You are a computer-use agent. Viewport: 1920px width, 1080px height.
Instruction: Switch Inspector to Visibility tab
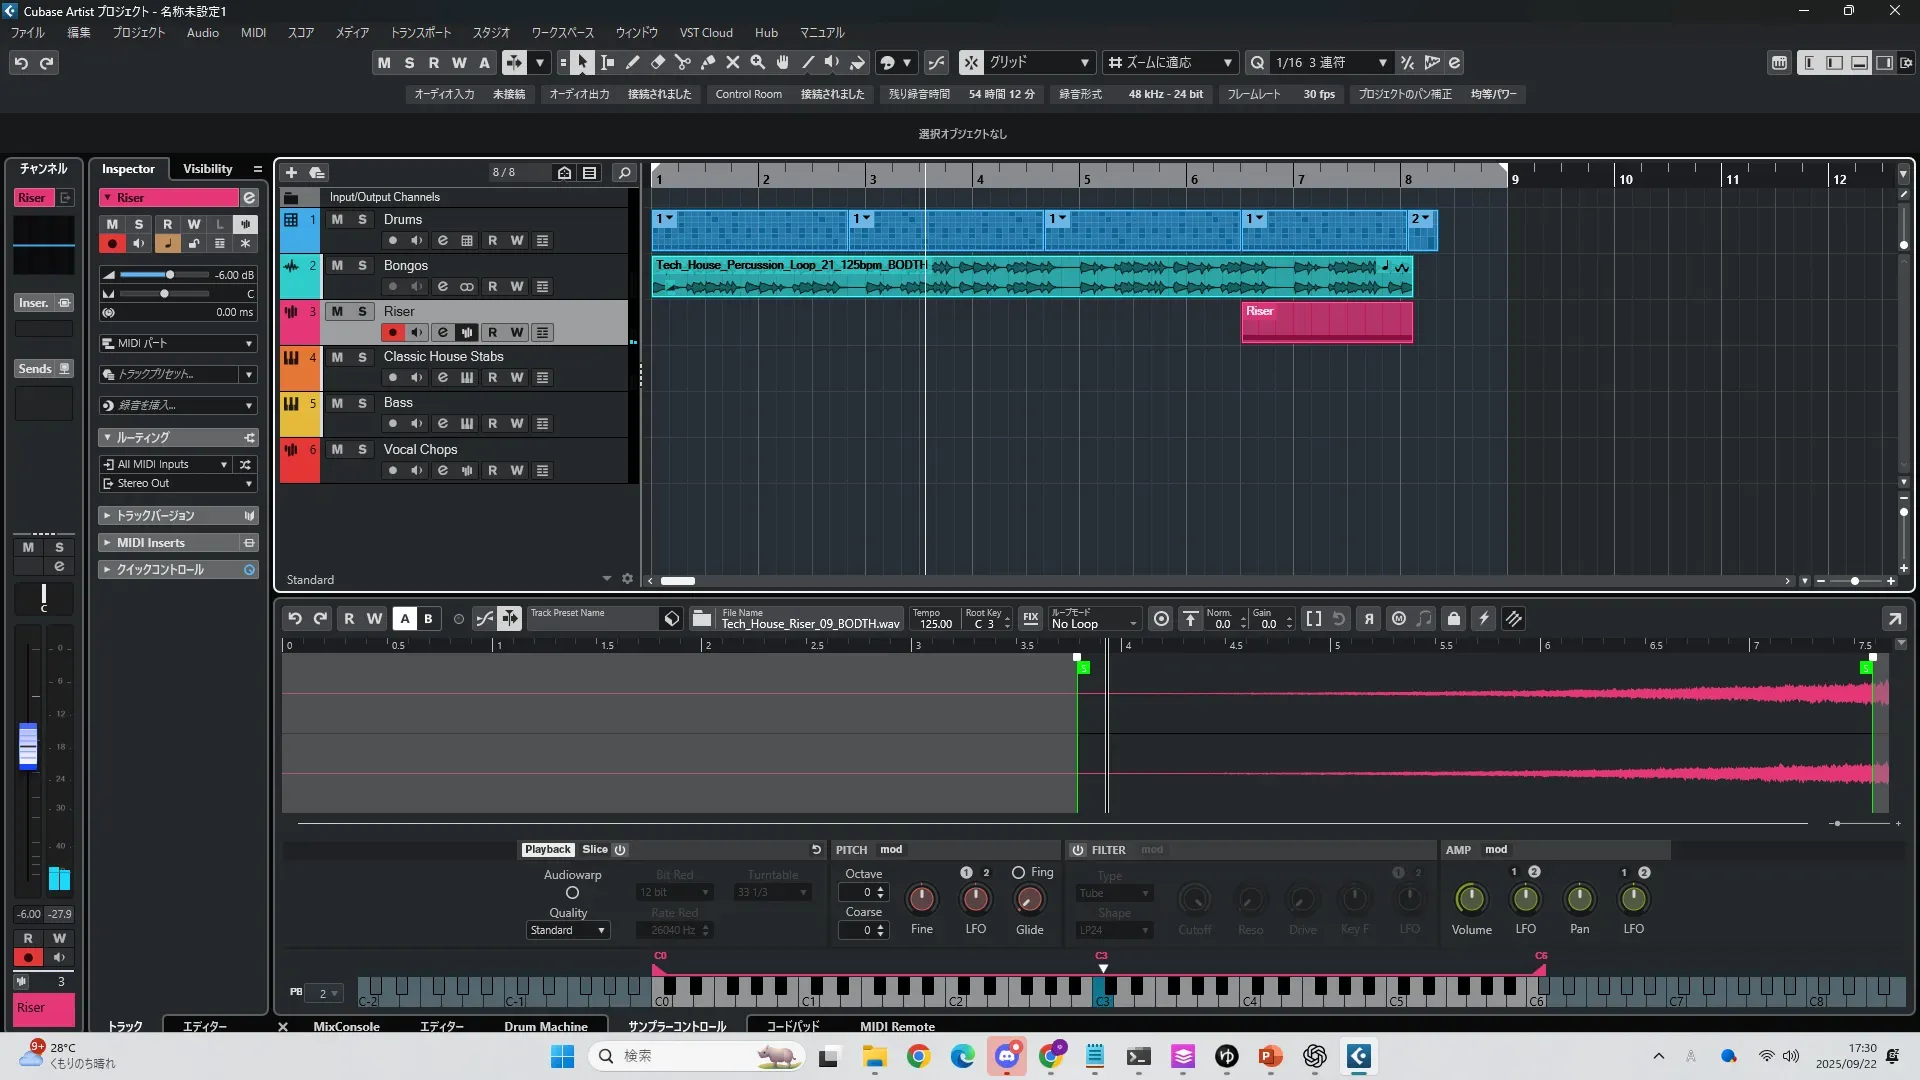(x=207, y=169)
